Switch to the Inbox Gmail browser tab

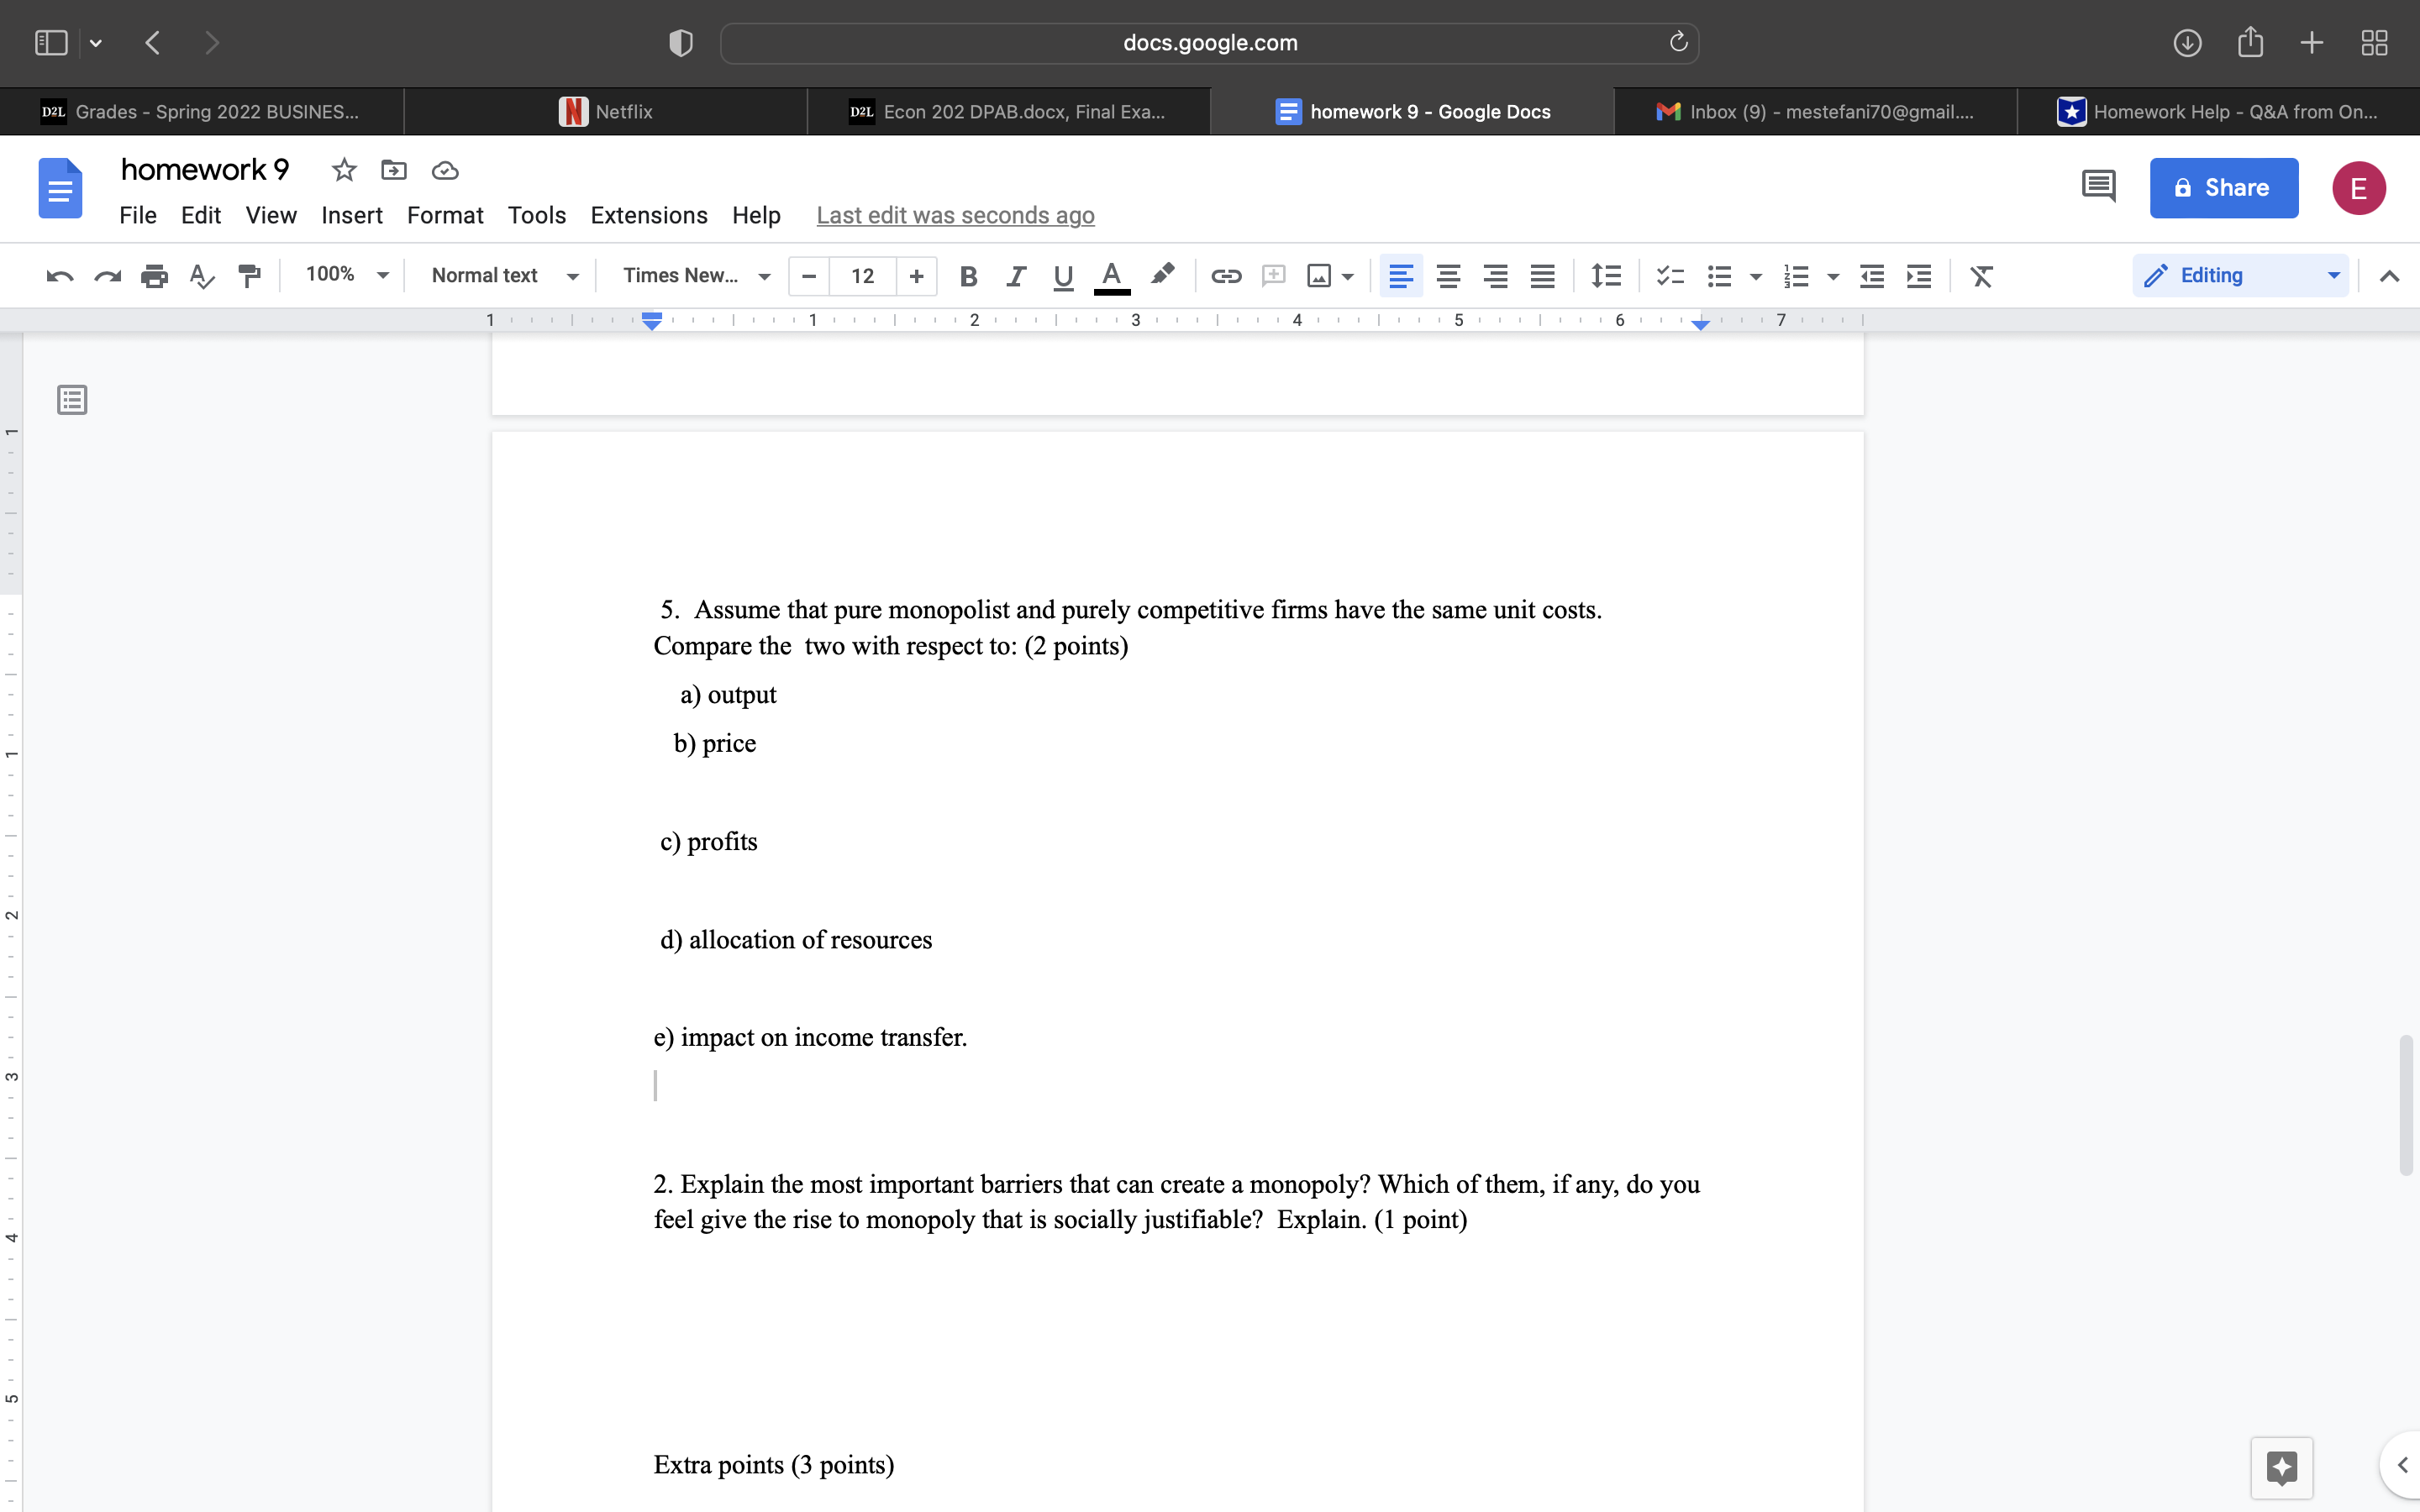coord(1814,111)
